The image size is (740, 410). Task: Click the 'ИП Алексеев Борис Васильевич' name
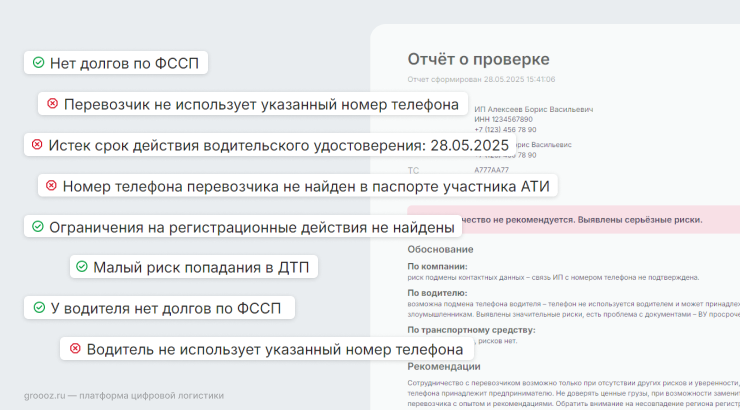pos(533,109)
